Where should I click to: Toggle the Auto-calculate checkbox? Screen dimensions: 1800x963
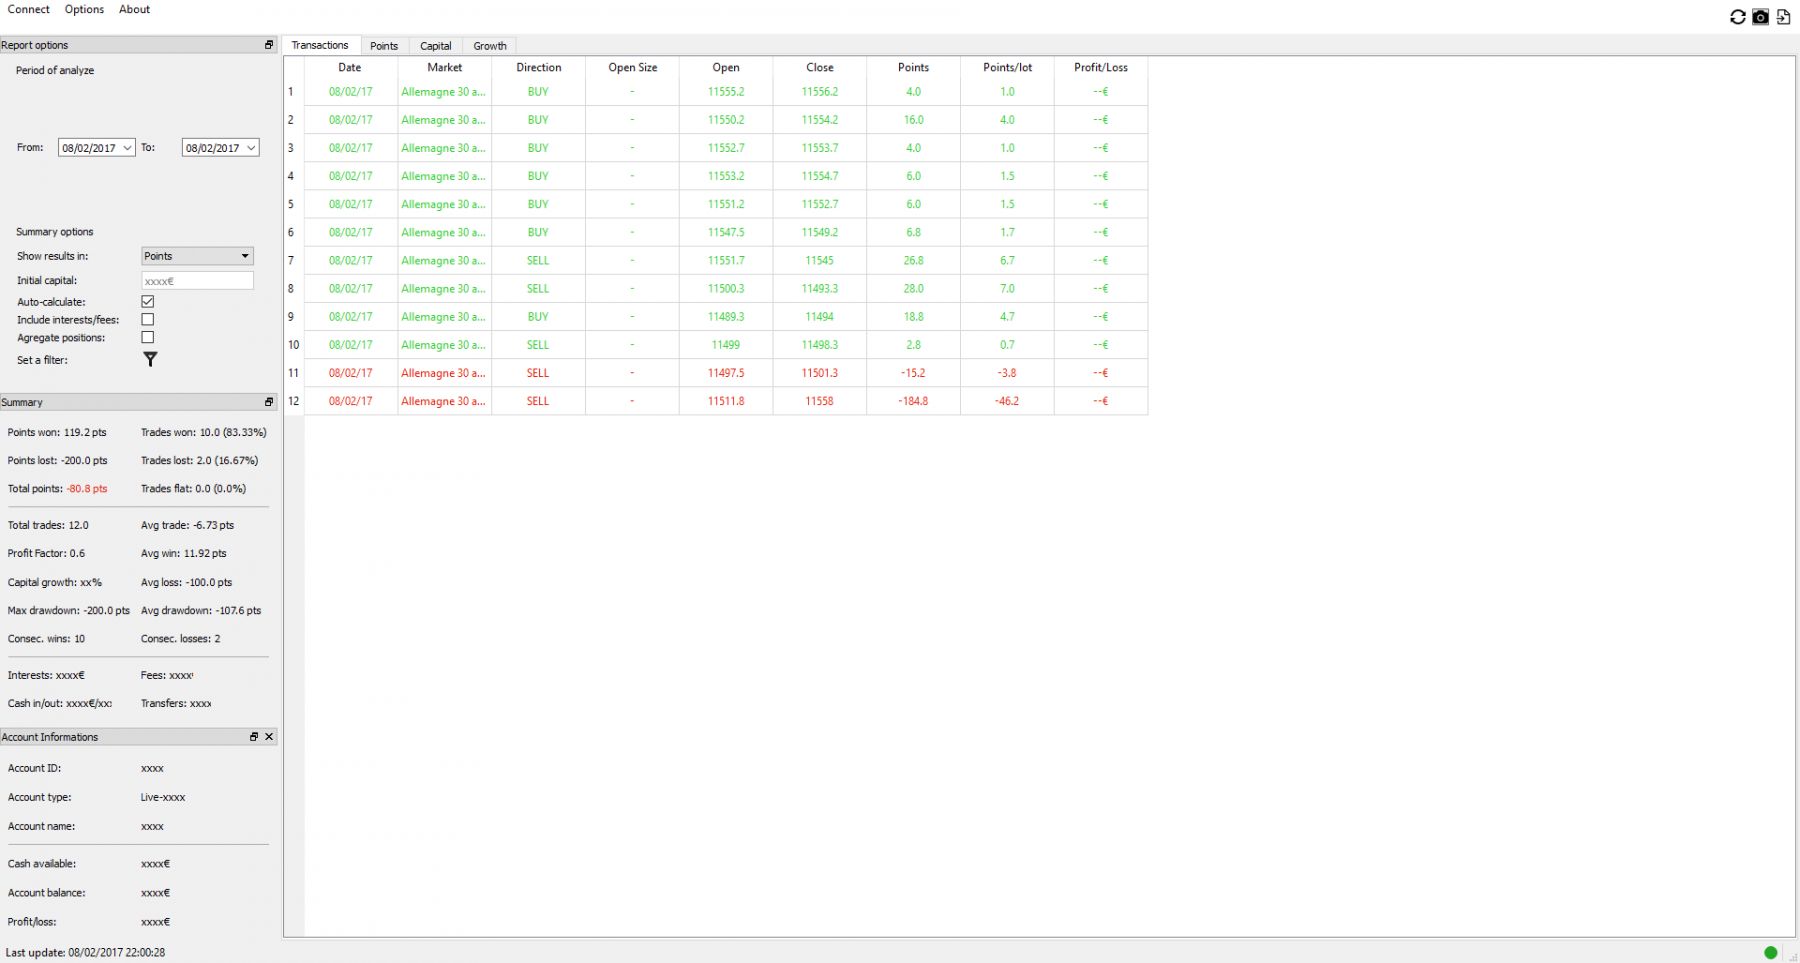tap(148, 301)
